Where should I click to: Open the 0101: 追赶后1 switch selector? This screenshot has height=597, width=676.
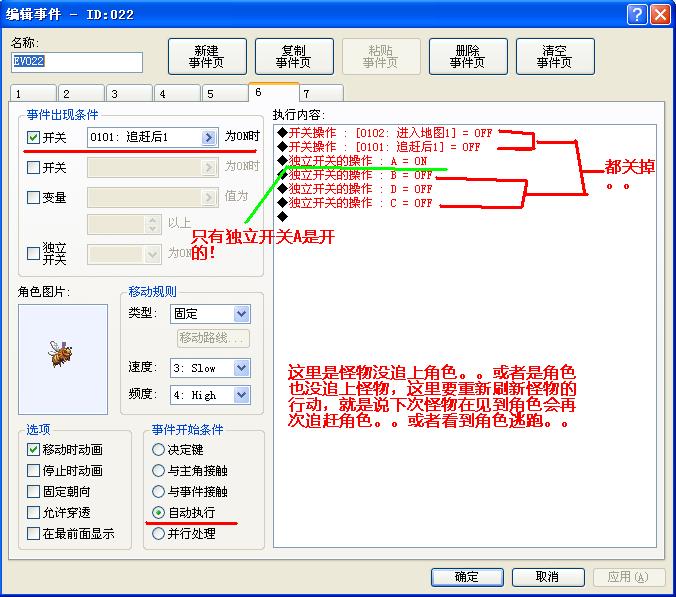tap(153, 138)
